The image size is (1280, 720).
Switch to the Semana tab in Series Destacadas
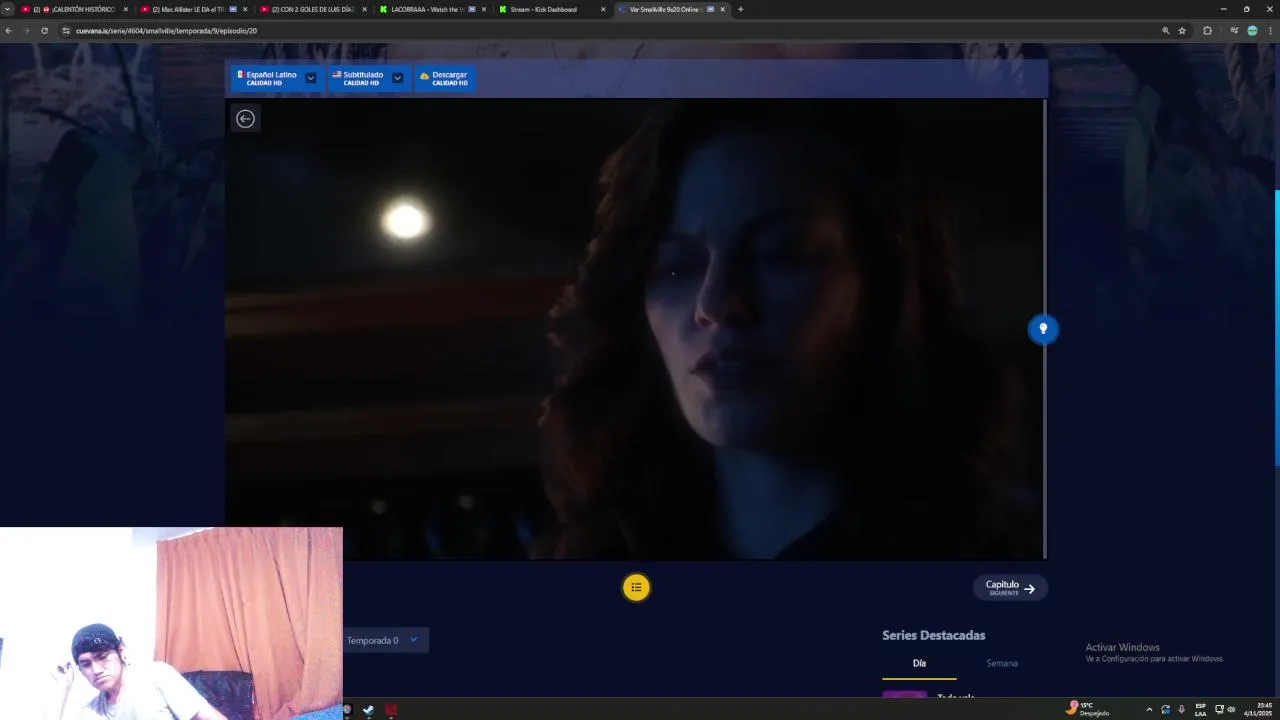point(1002,663)
